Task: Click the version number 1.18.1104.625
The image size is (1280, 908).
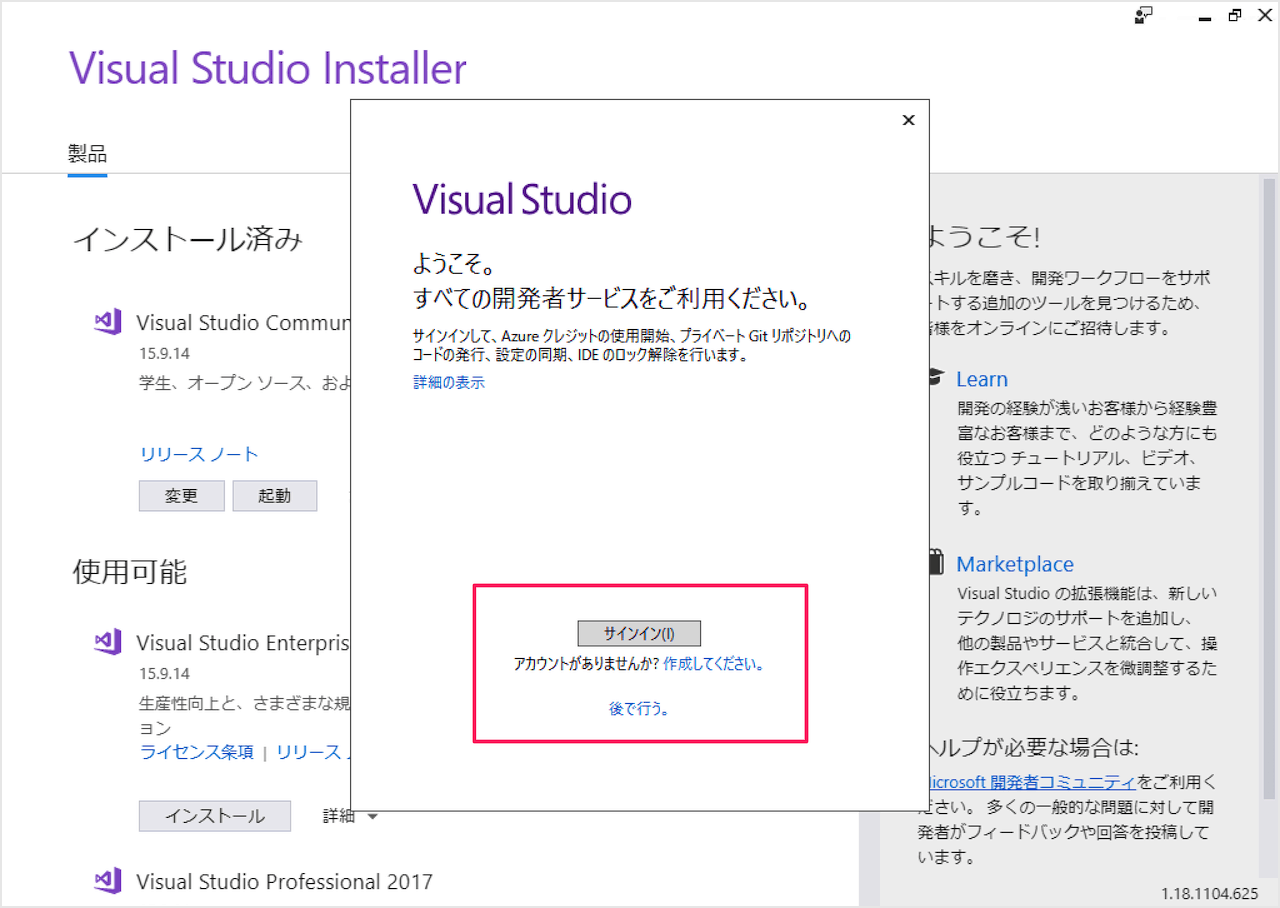Action: [1210, 893]
